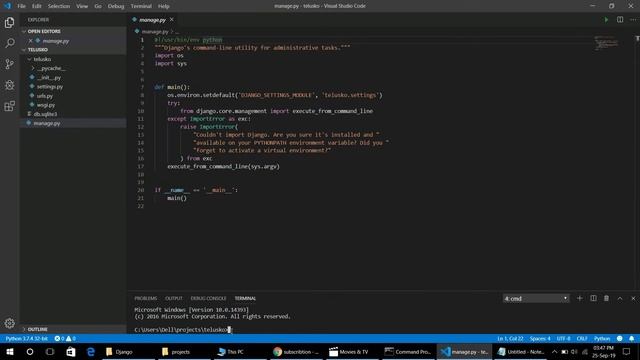Open __init__.py in the explorer
Image resolution: width=640 pixels, height=360 pixels.
(73, 78)
